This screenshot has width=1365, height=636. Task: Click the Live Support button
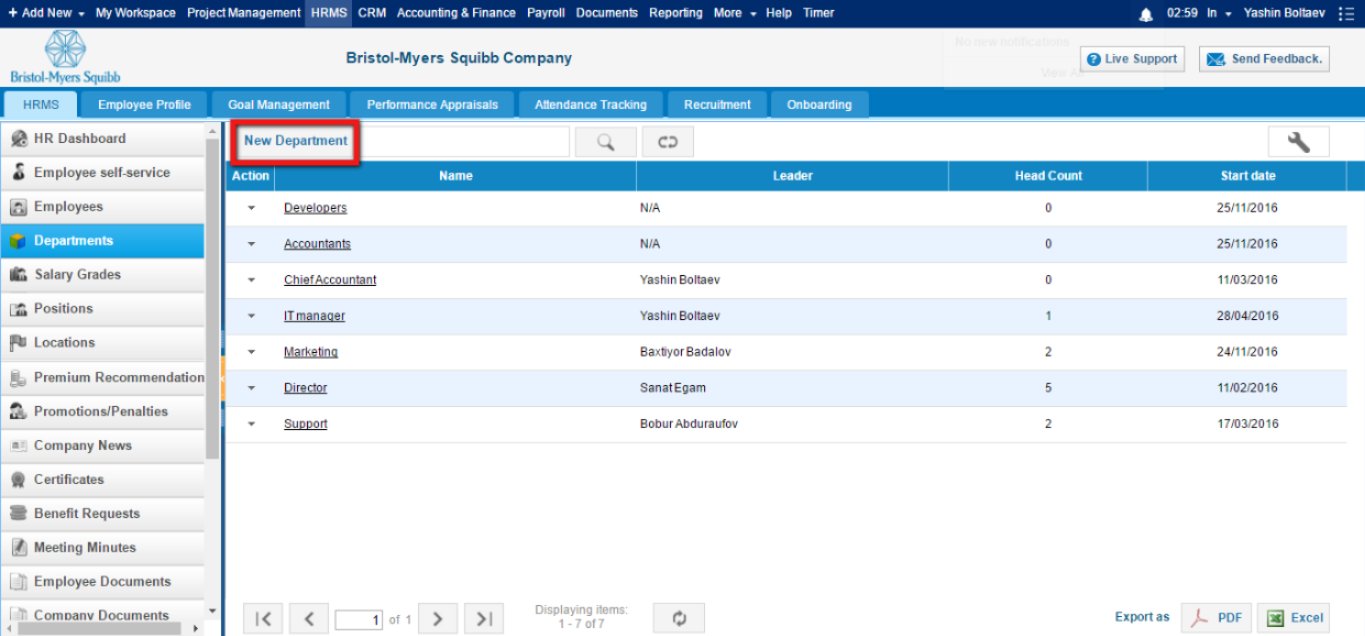click(1132, 60)
